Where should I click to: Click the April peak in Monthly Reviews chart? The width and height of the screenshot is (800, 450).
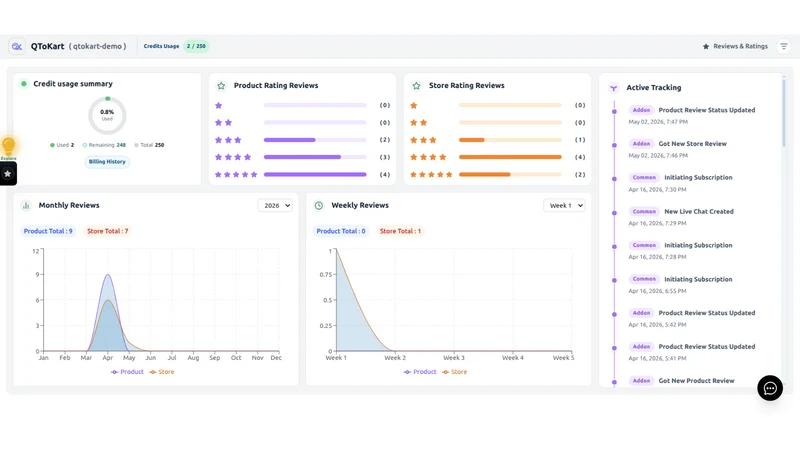tap(108, 275)
